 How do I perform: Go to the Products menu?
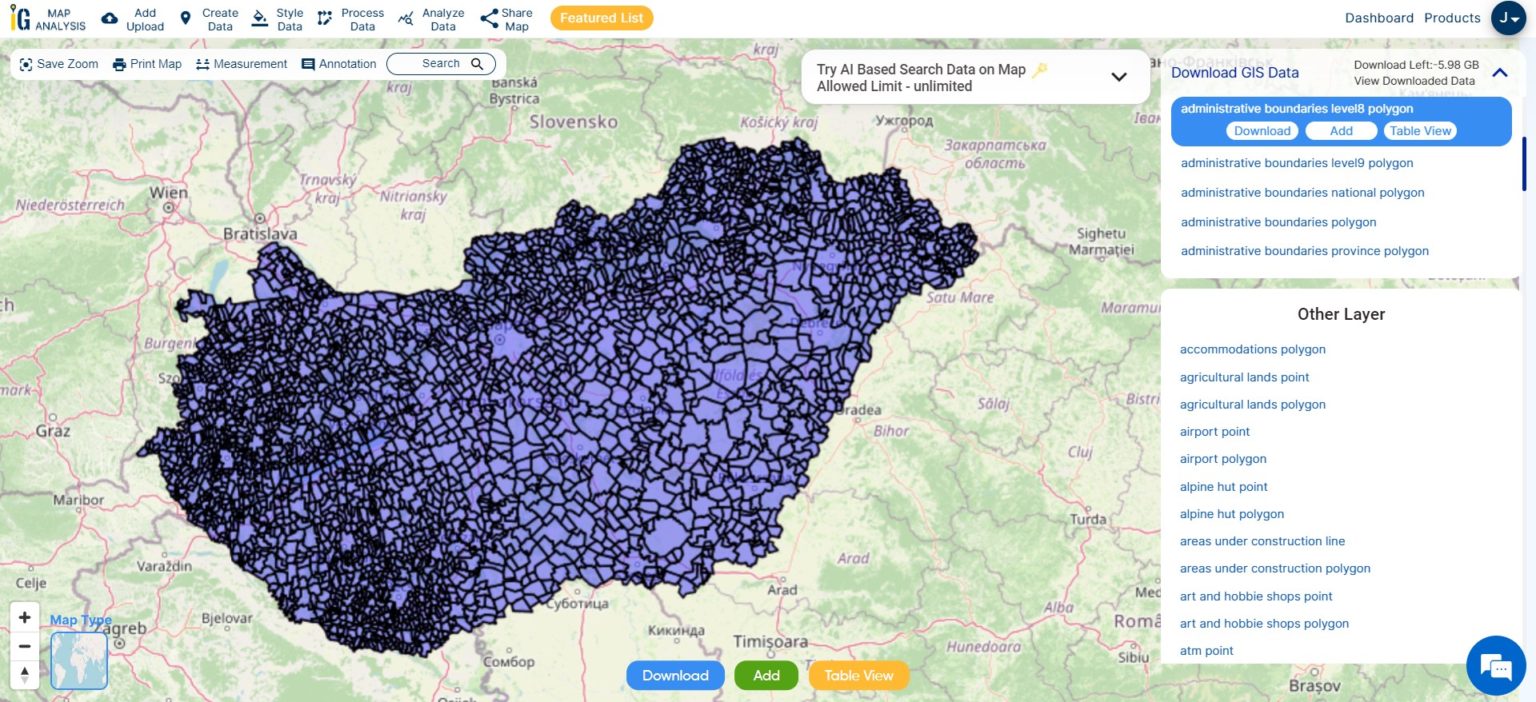(1451, 18)
